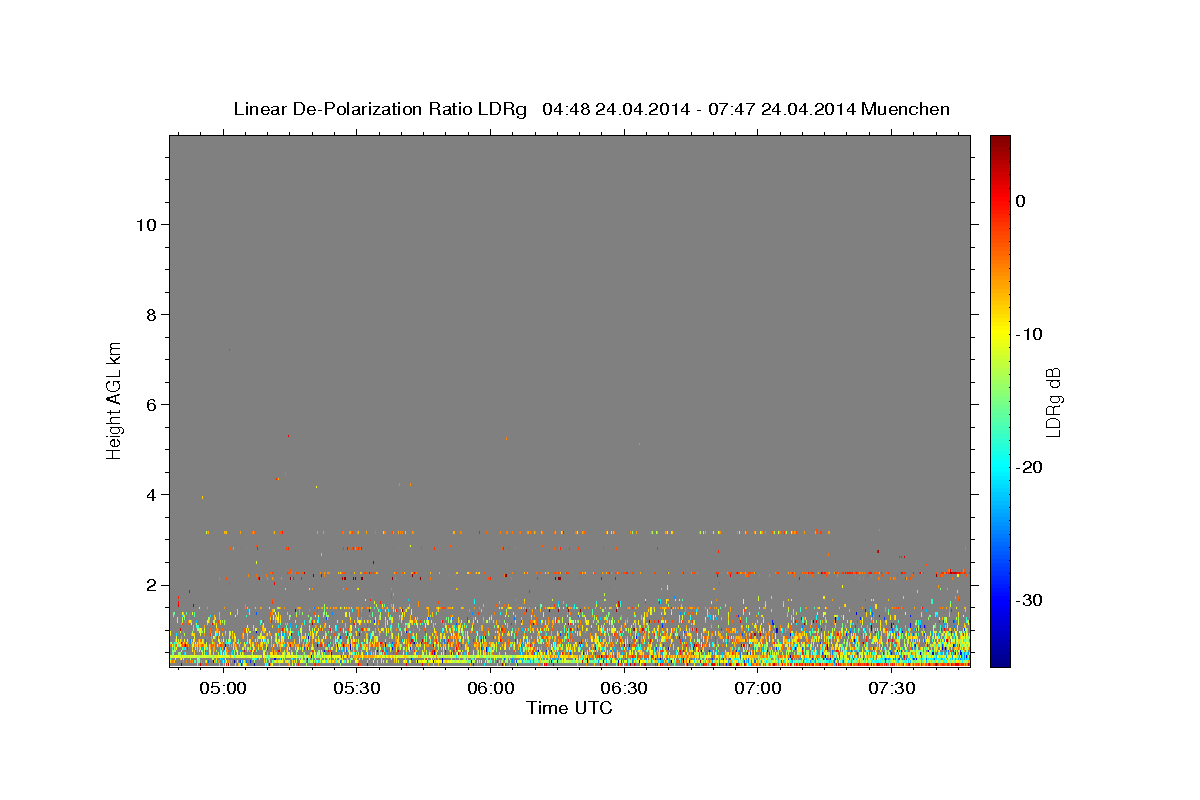Click the height tick label 6
This screenshot has height=800, width=1200.
click(x=151, y=405)
